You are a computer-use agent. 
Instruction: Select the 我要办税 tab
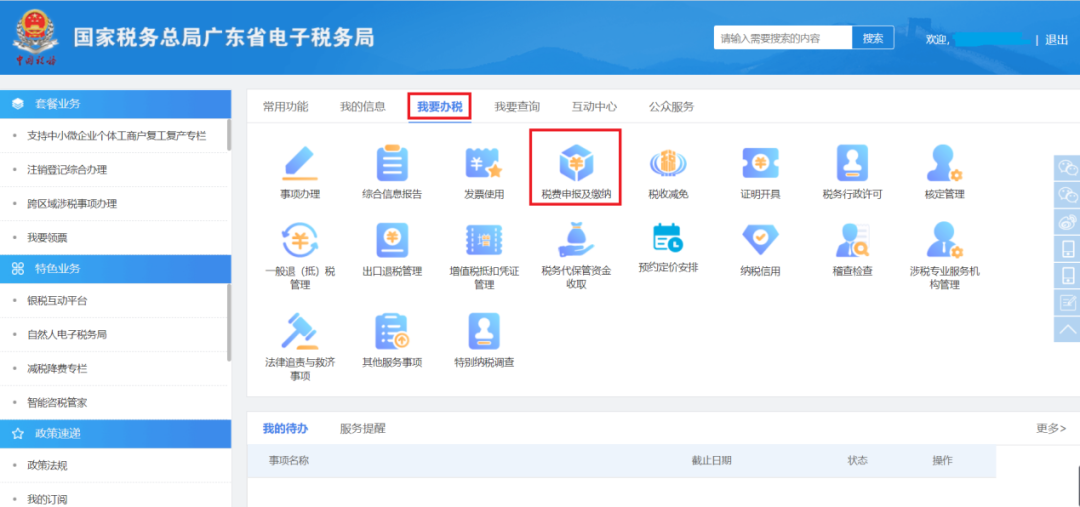coord(439,107)
